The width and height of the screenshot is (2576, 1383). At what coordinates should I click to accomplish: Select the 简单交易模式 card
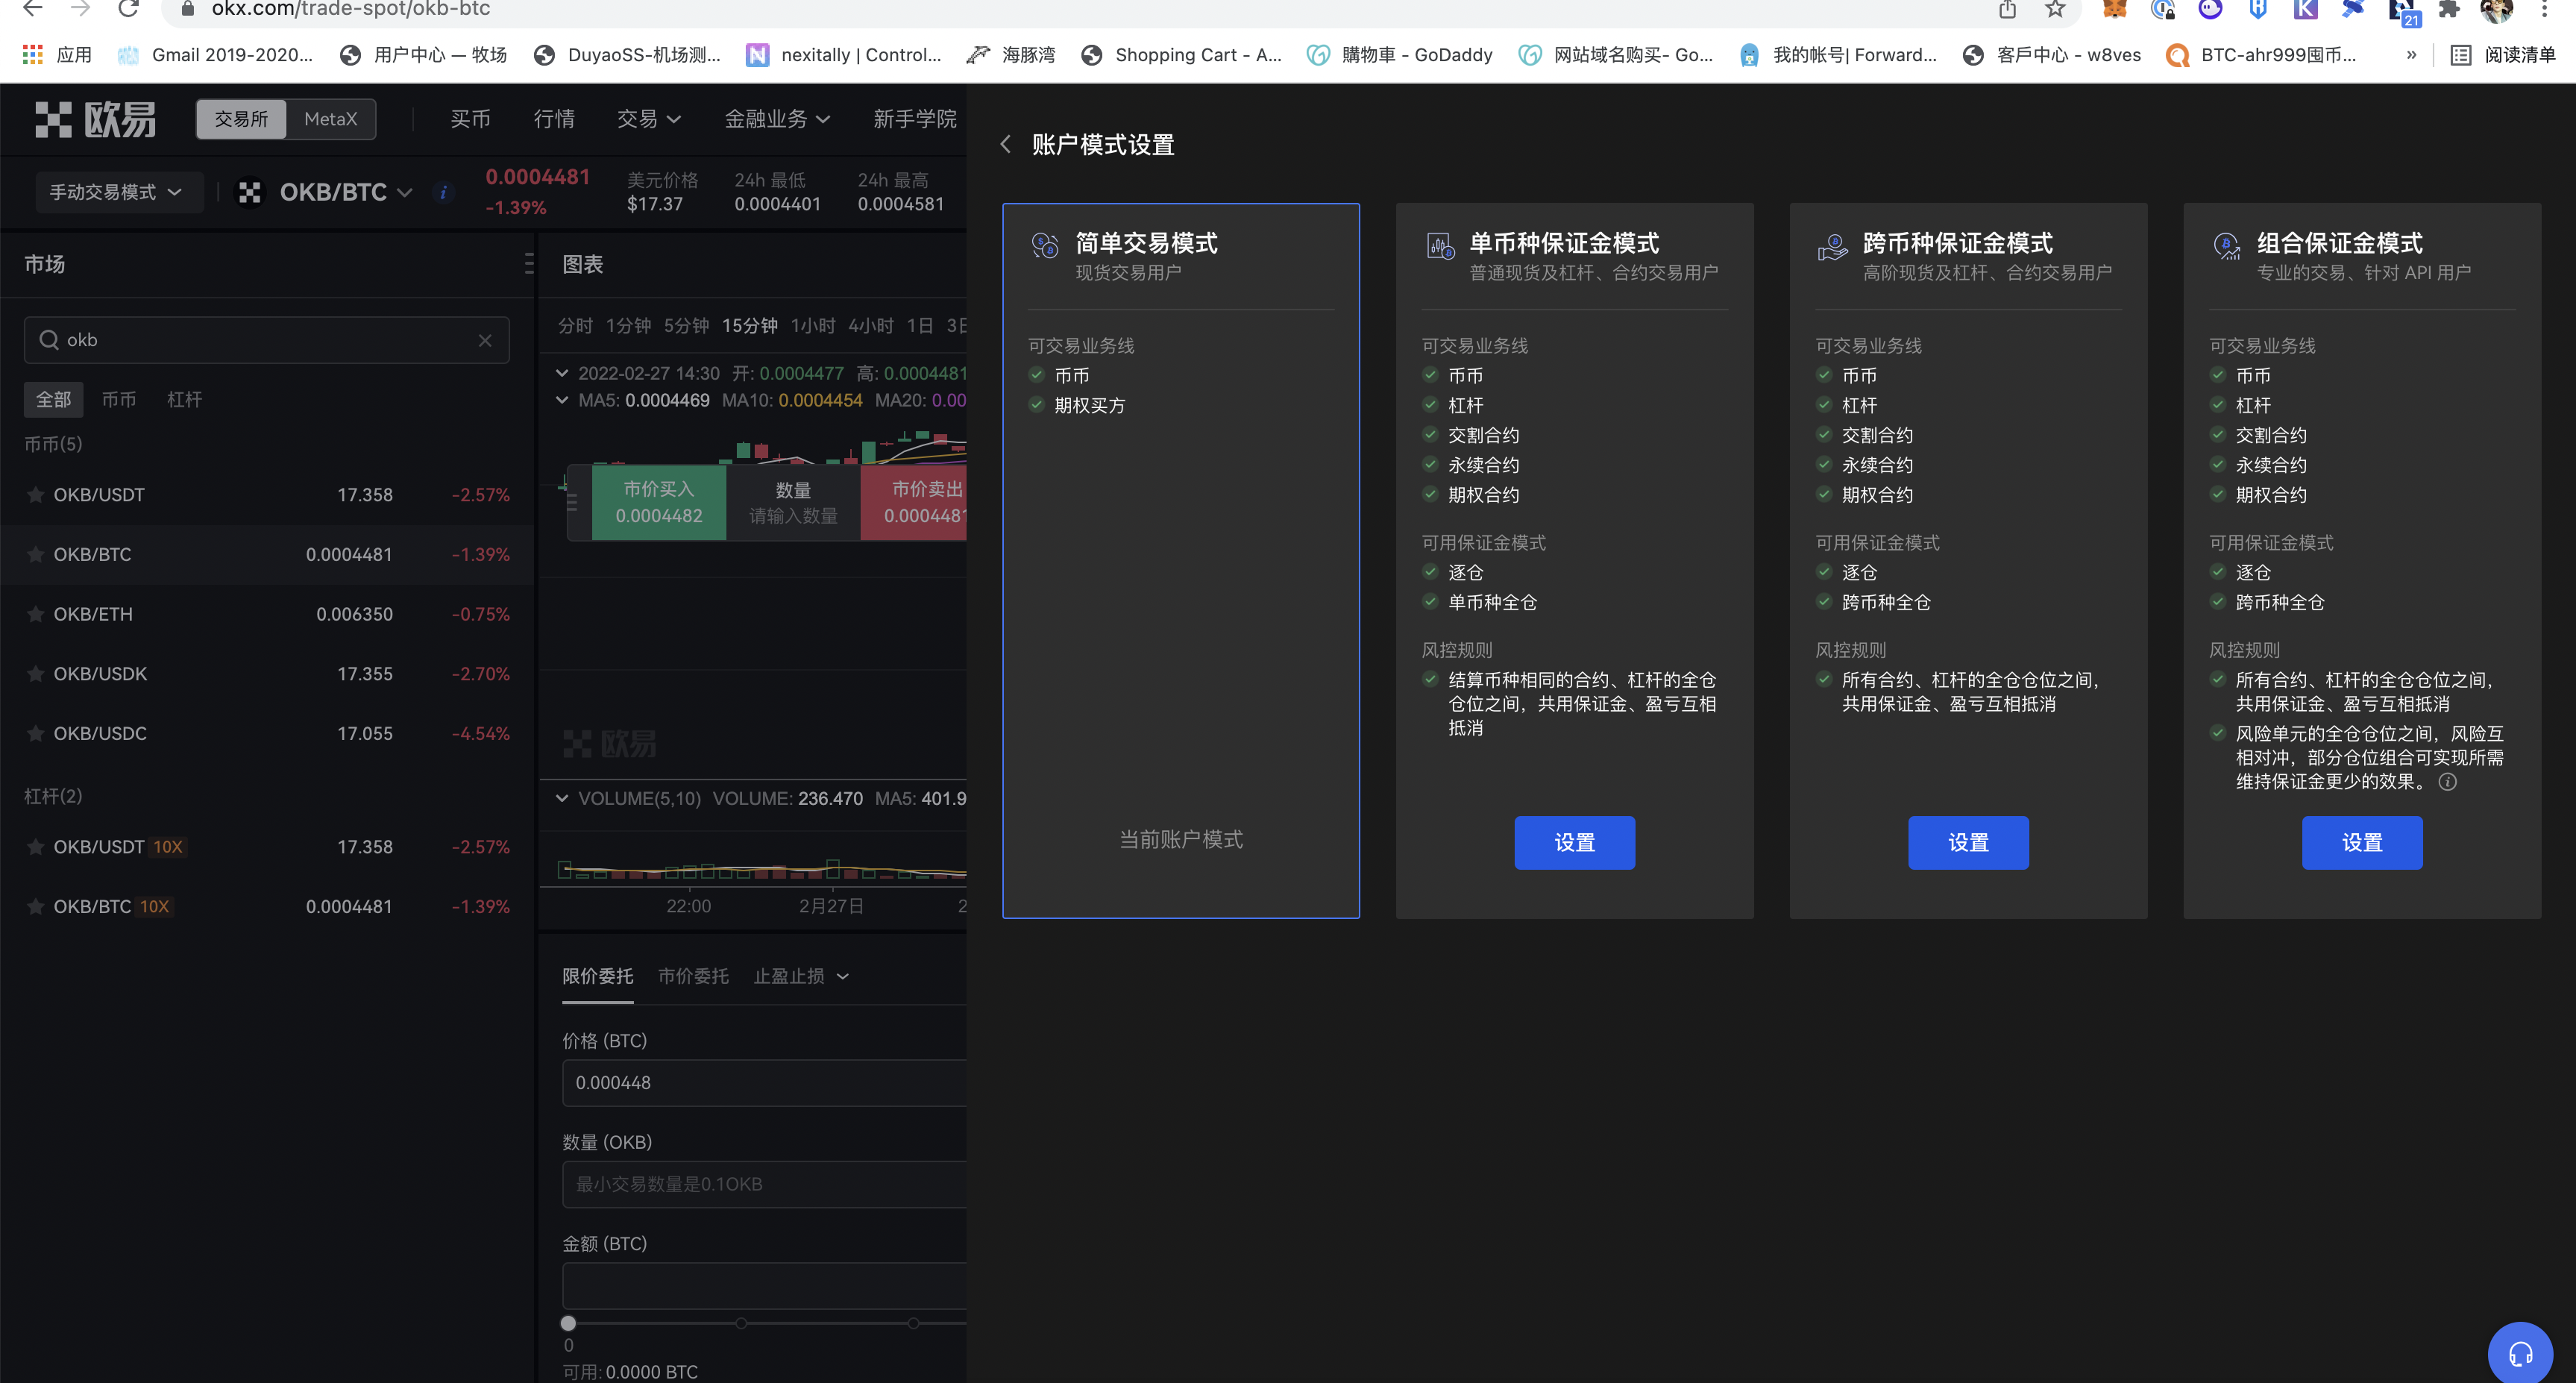pyautogui.click(x=1180, y=560)
